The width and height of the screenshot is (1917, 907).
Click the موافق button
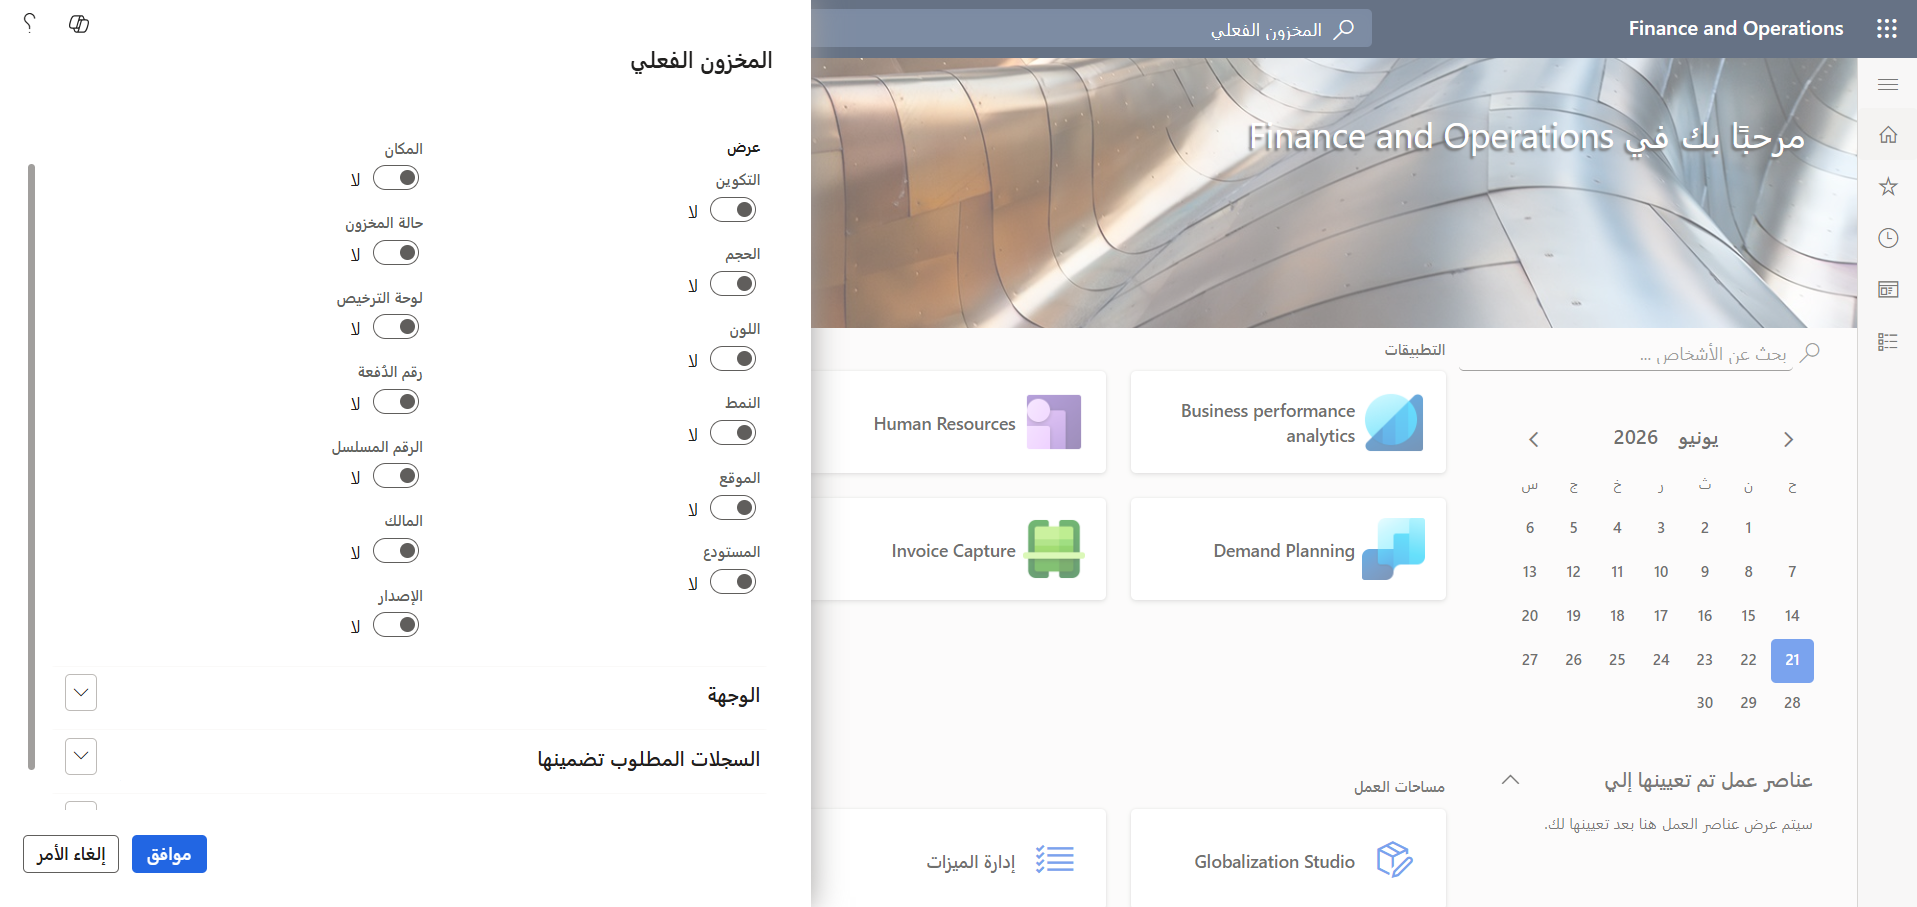pos(169,854)
